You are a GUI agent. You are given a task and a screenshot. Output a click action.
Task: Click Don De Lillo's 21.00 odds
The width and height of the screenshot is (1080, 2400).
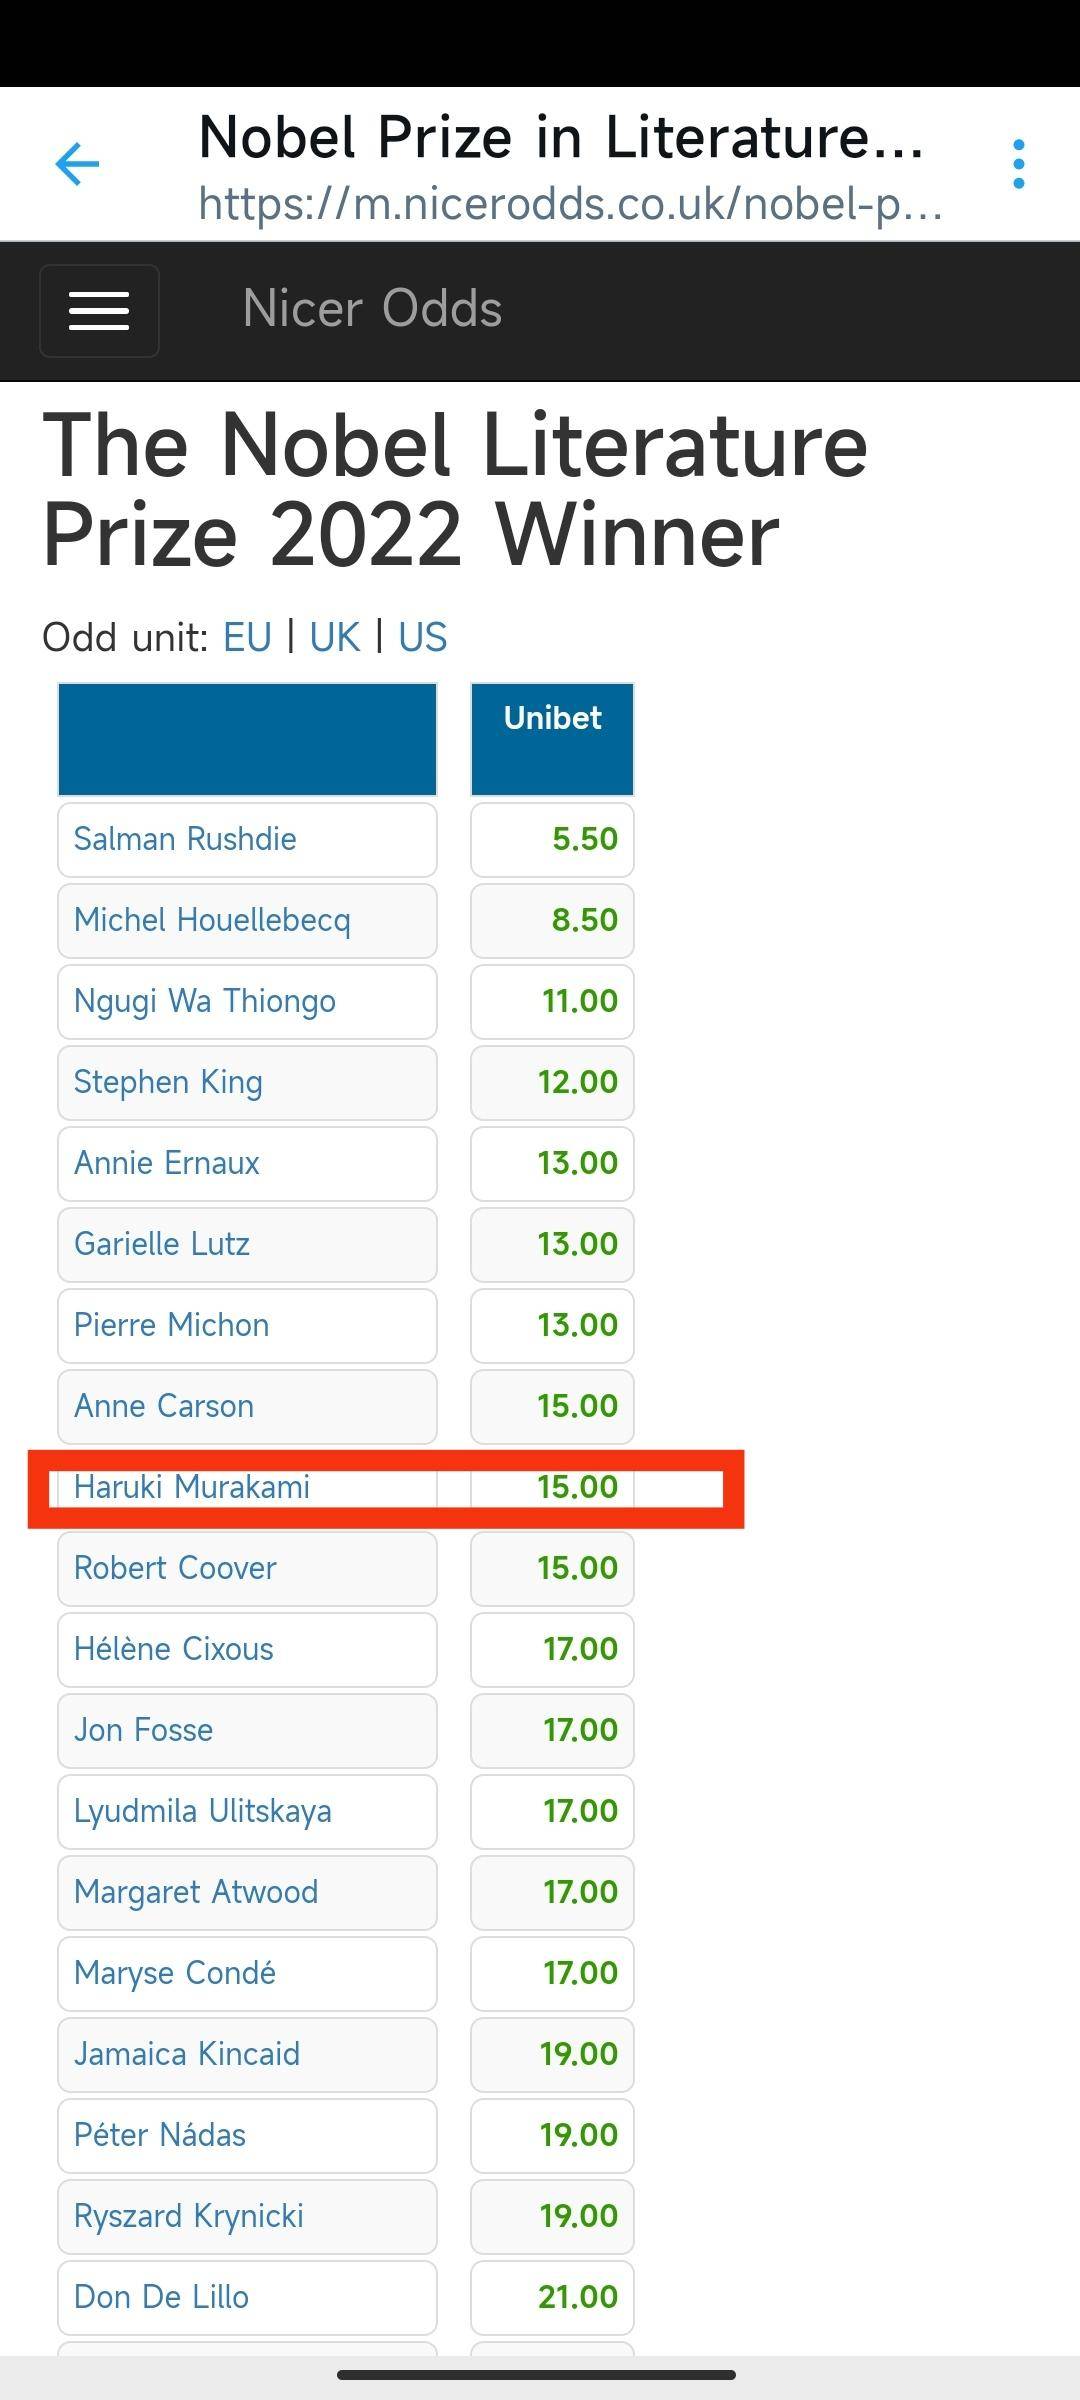pyautogui.click(x=577, y=2297)
